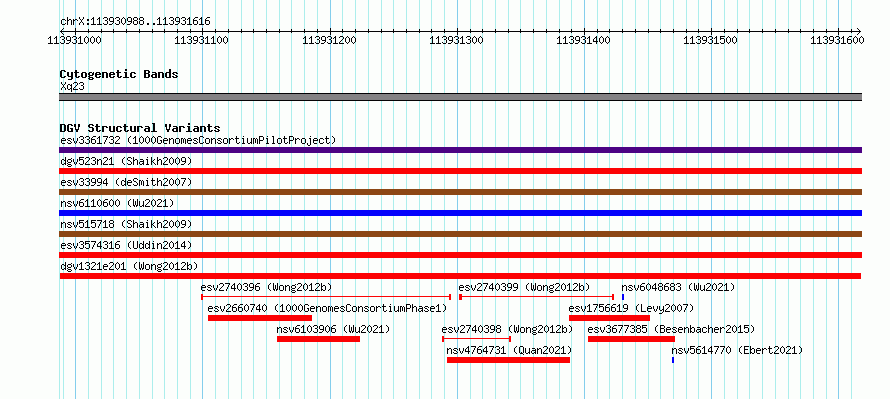Click the esv1756619 (Levy2007) label text
Viewport: 890px width, 399px height.
(631, 308)
